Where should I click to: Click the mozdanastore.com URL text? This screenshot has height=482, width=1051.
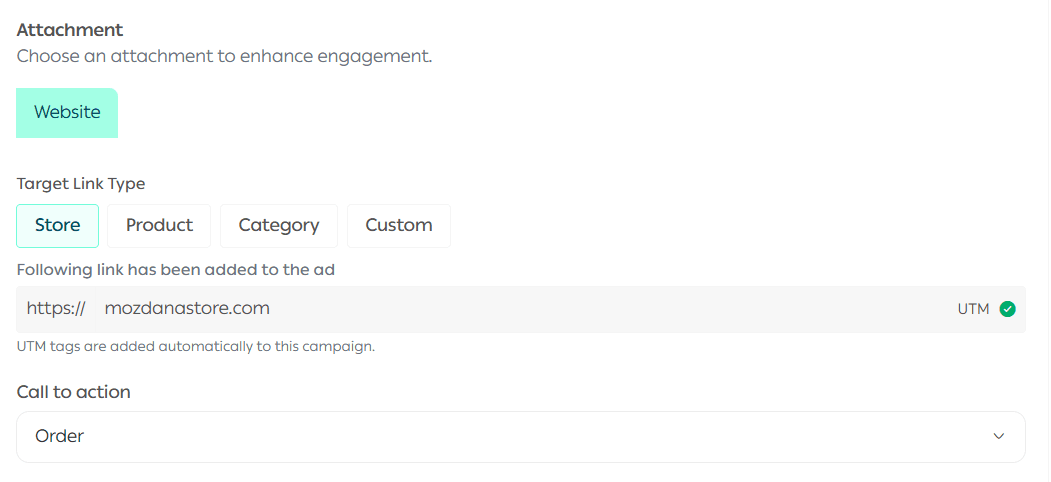pyautogui.click(x=187, y=308)
